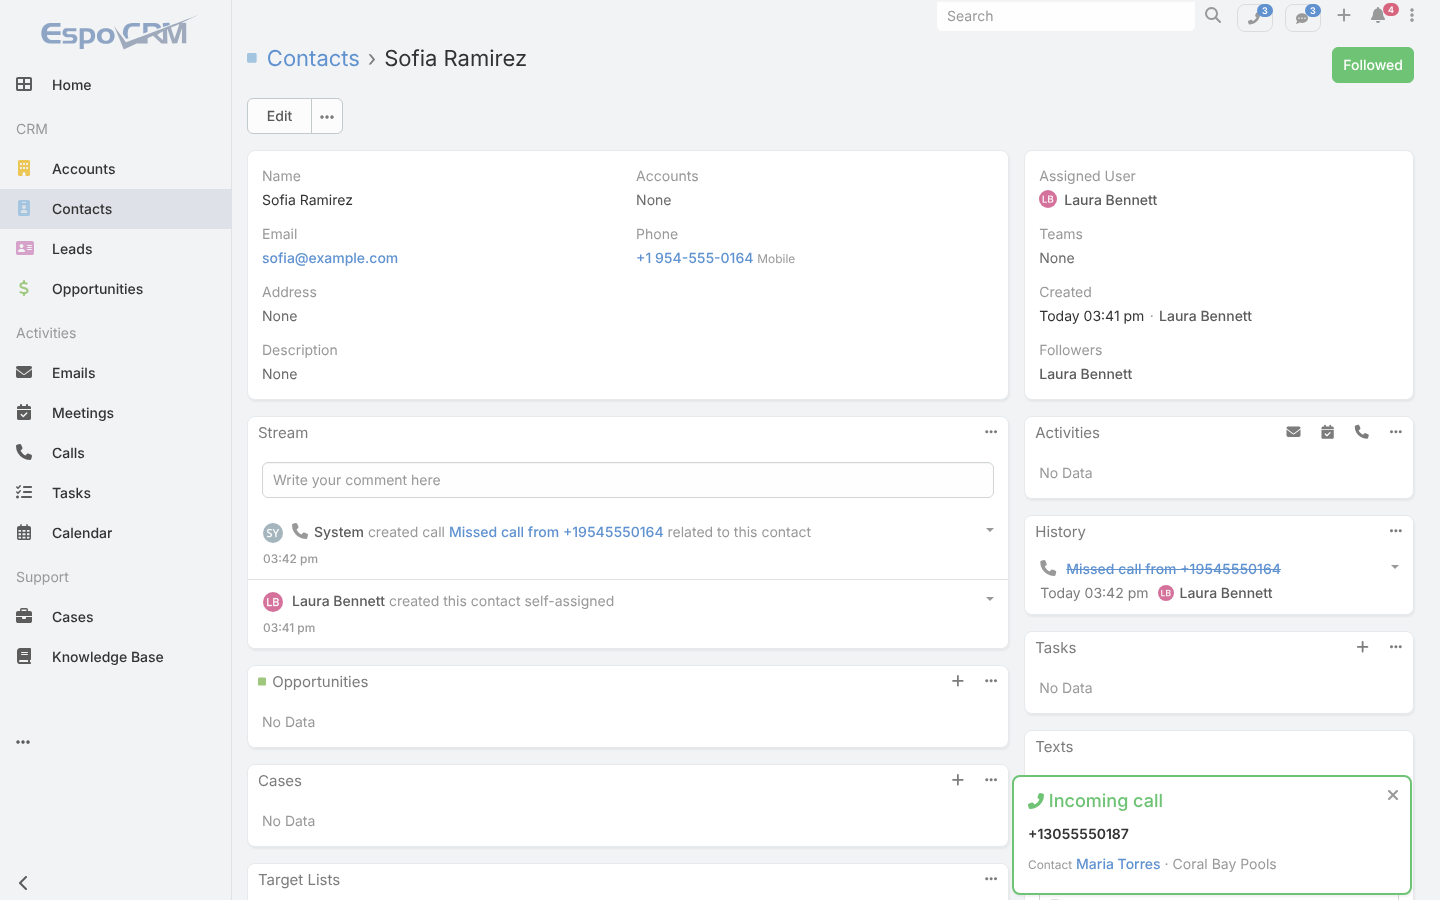1440x900 pixels.
Task: Open Maria Torres contact from incoming call
Action: [1118, 864]
